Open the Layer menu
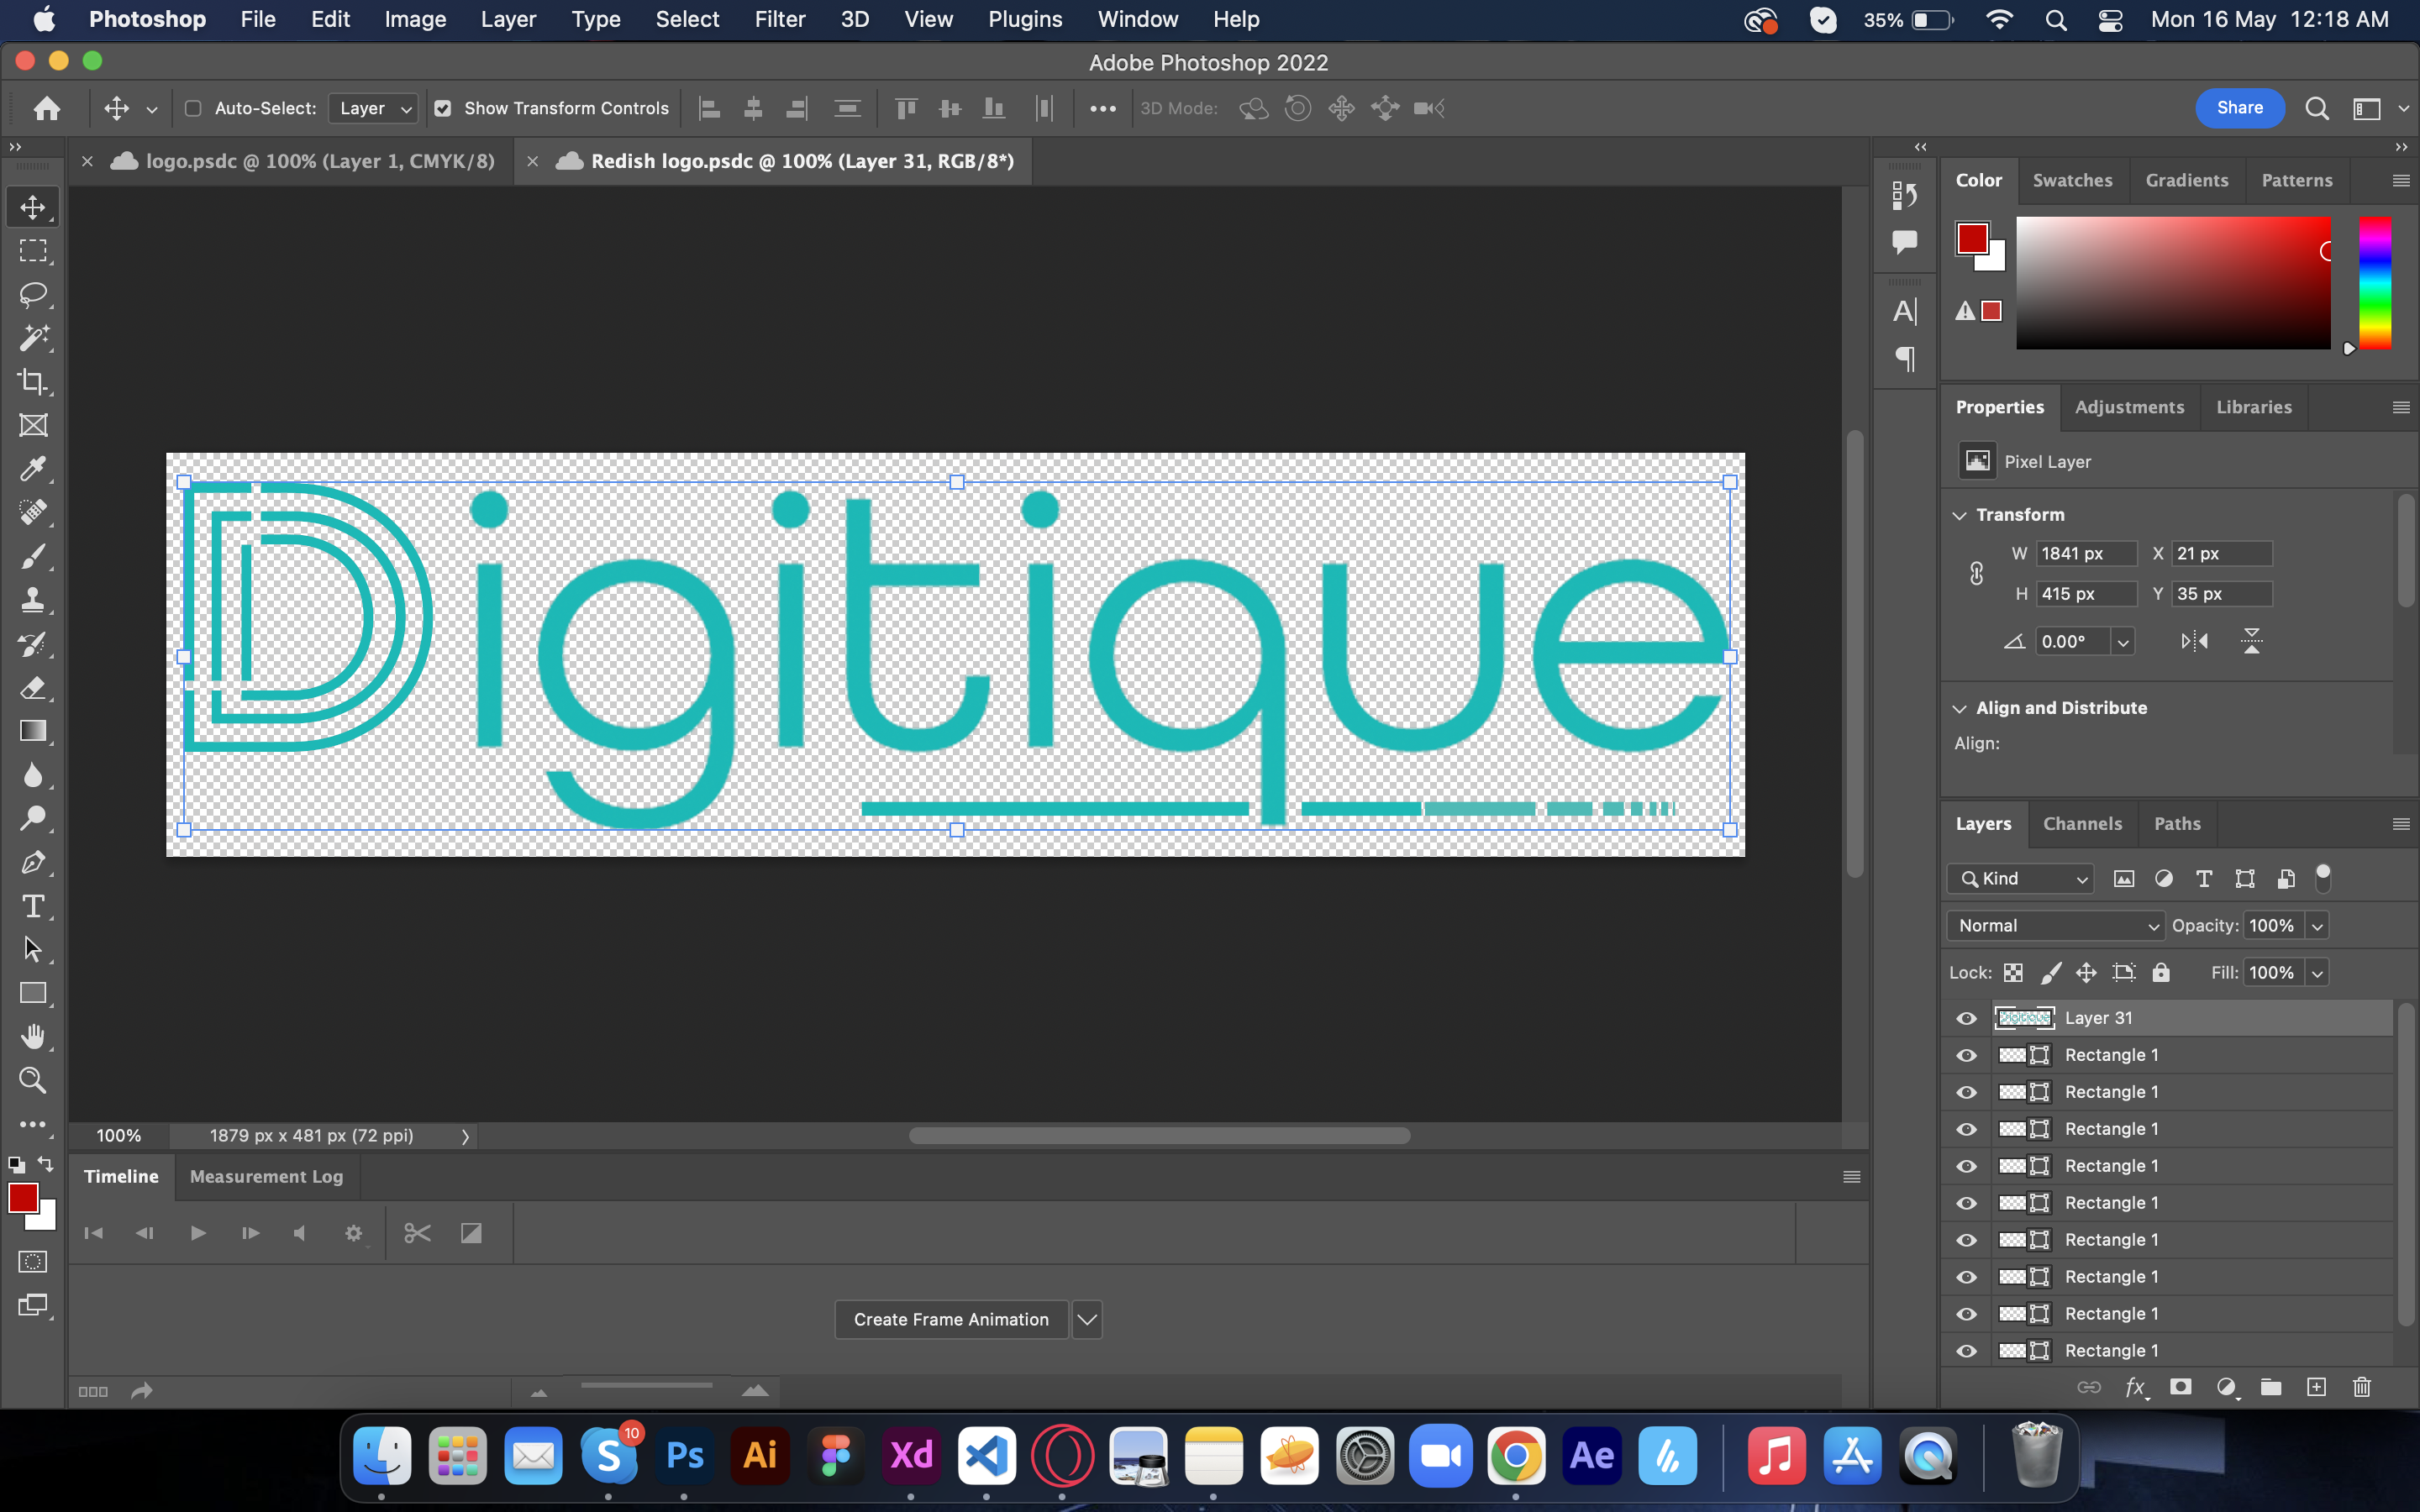This screenshot has width=2420, height=1512. [508, 20]
